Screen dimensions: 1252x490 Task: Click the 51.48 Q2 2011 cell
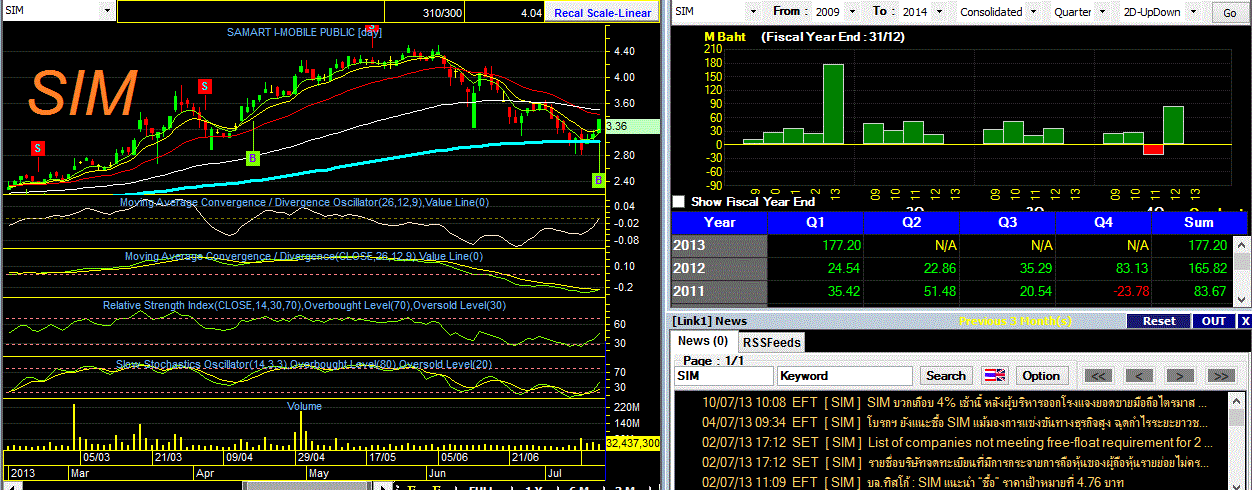coord(911,291)
